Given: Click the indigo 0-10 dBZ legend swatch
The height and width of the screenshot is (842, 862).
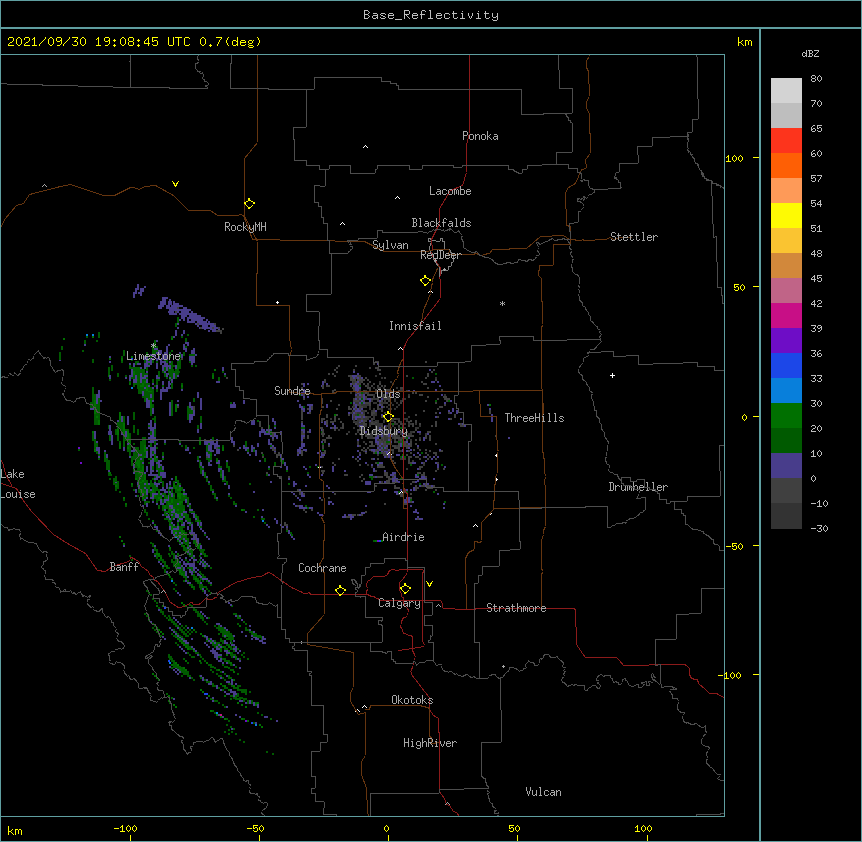Looking at the screenshot, I should coord(786,466).
